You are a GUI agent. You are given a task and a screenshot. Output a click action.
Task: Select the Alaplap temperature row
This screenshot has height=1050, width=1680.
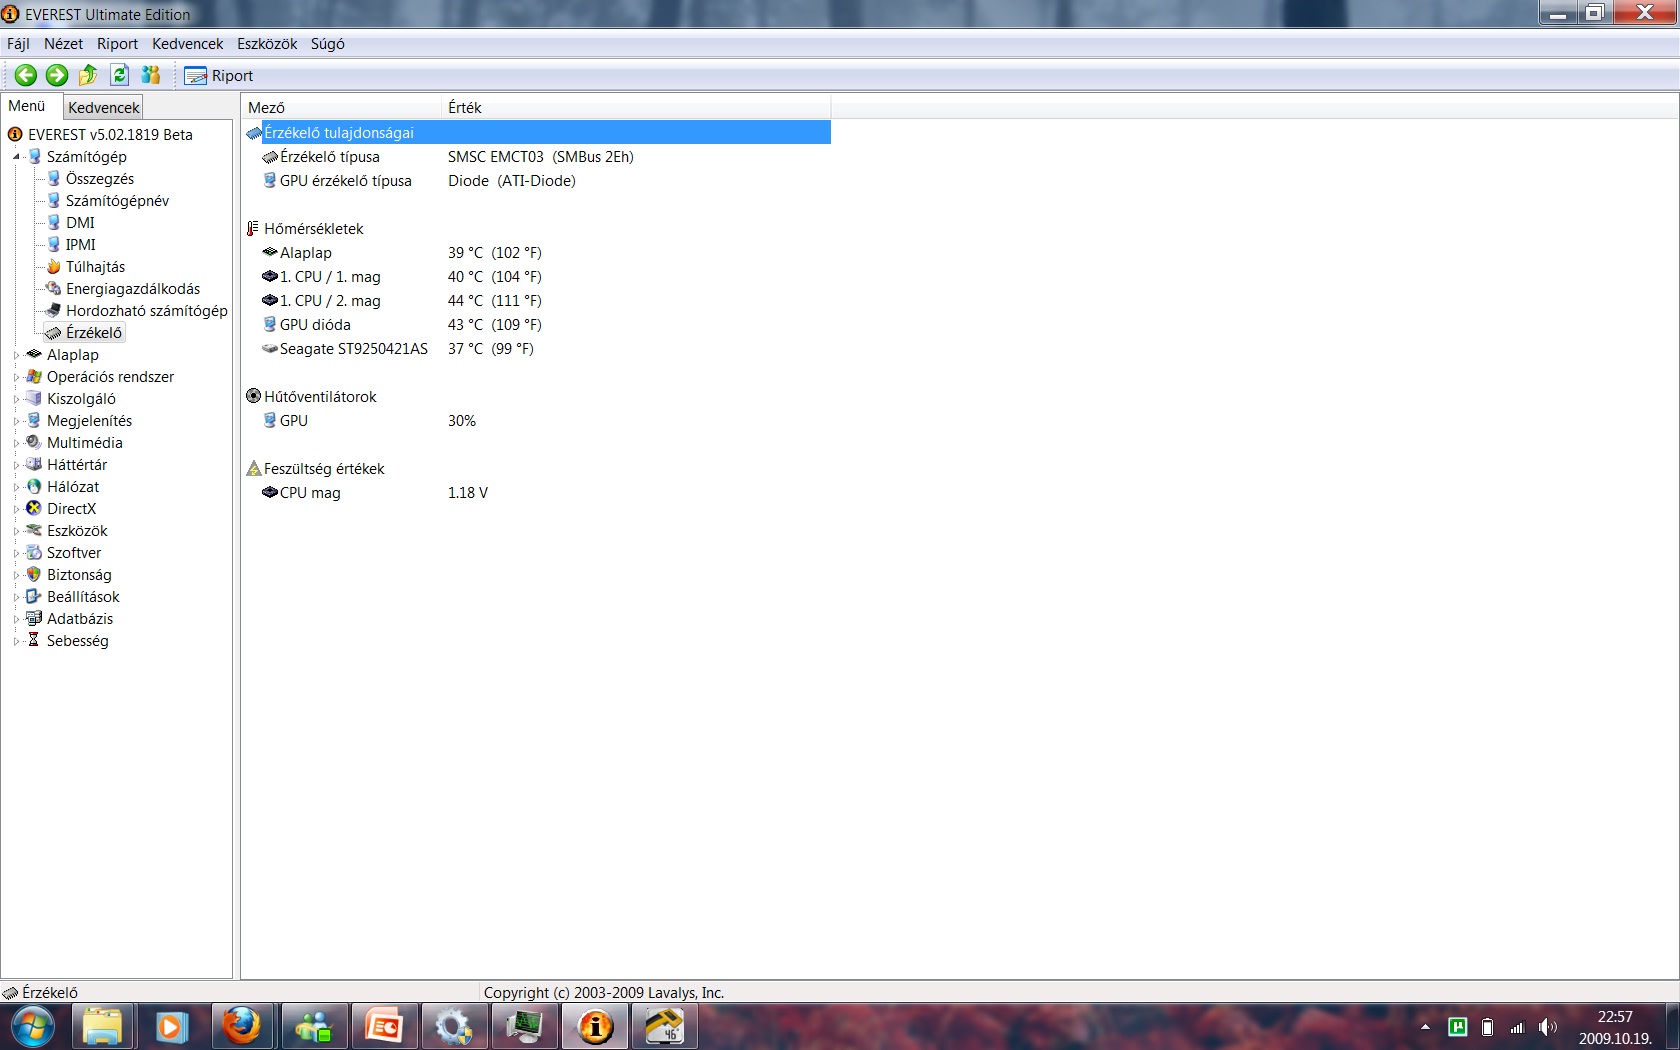coord(537,253)
